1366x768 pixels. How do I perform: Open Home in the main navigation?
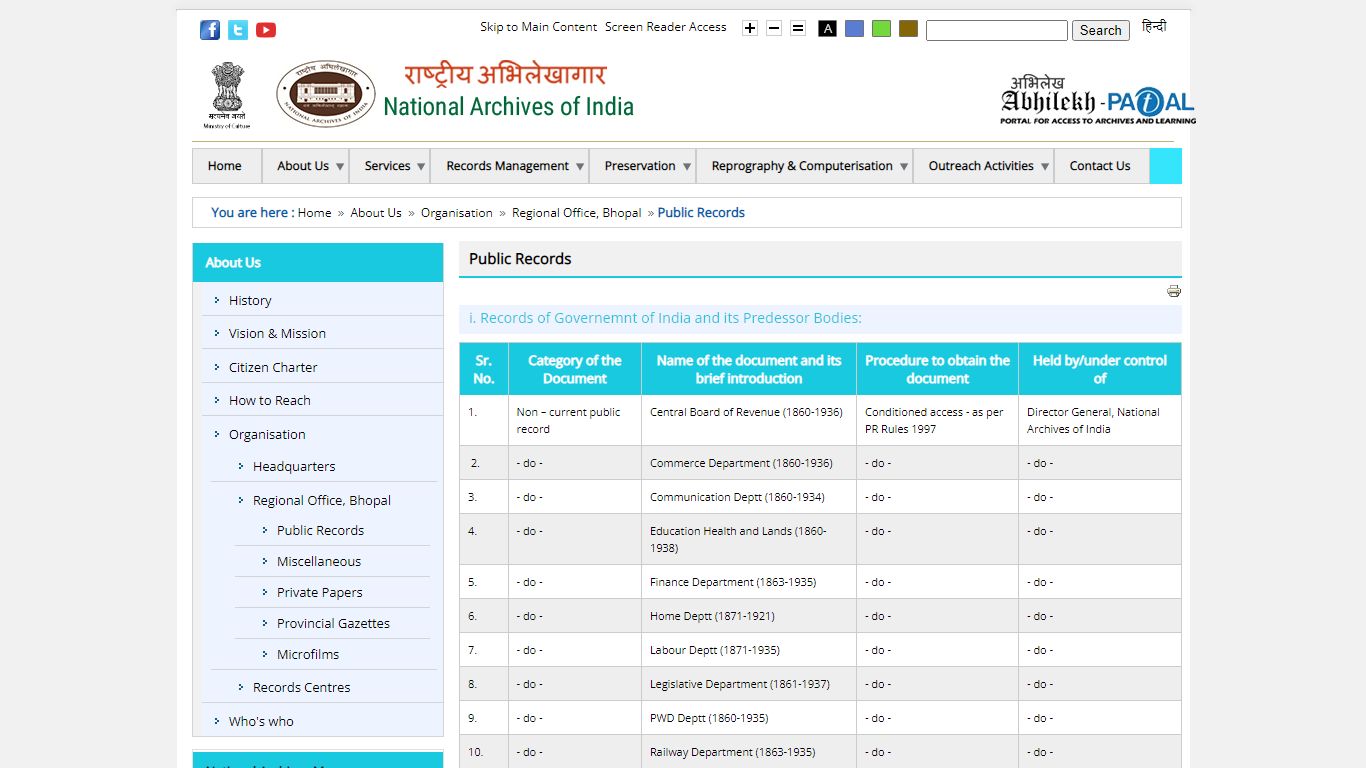point(225,166)
